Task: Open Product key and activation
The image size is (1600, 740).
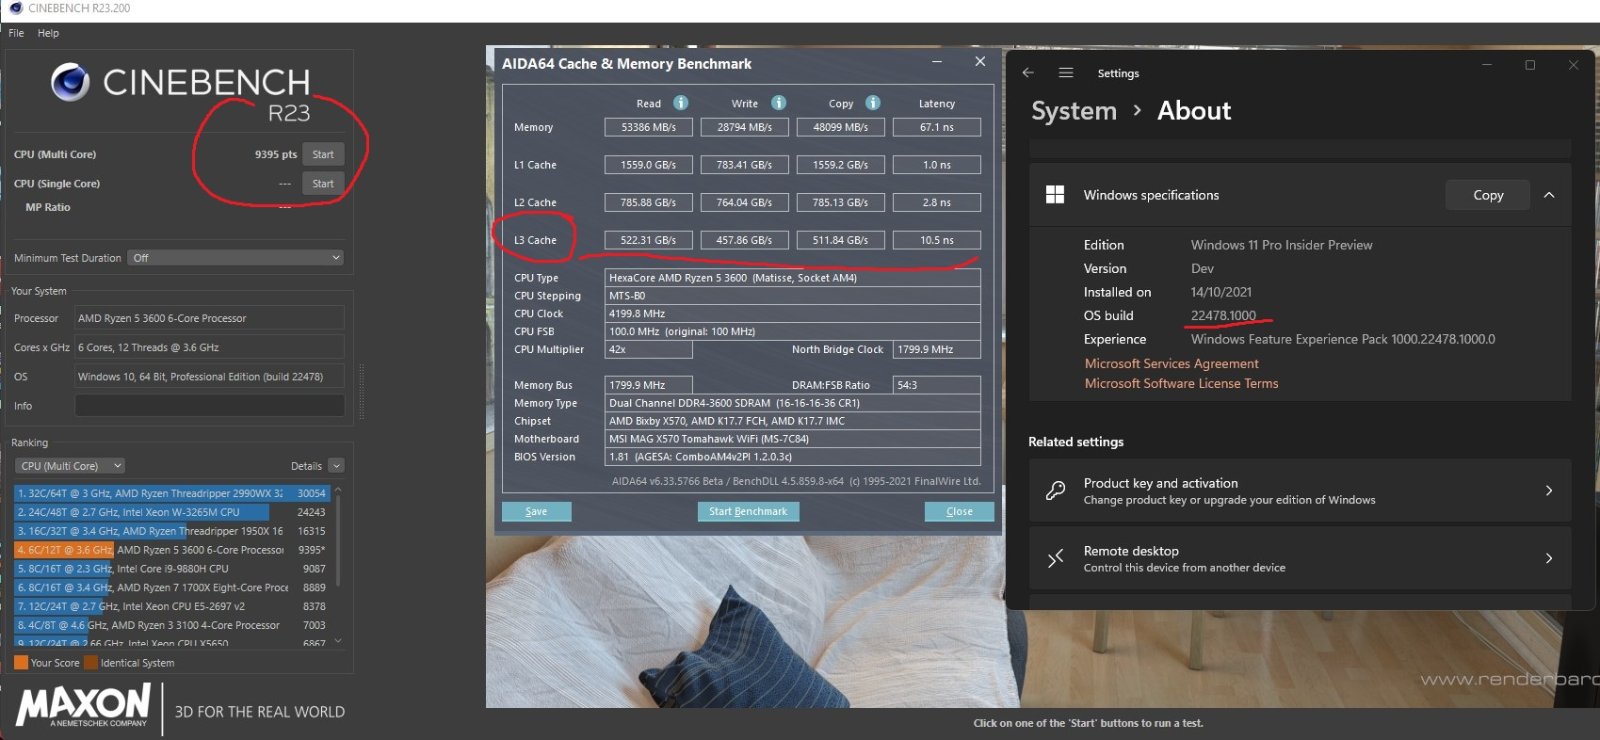Action: pyautogui.click(x=1300, y=490)
